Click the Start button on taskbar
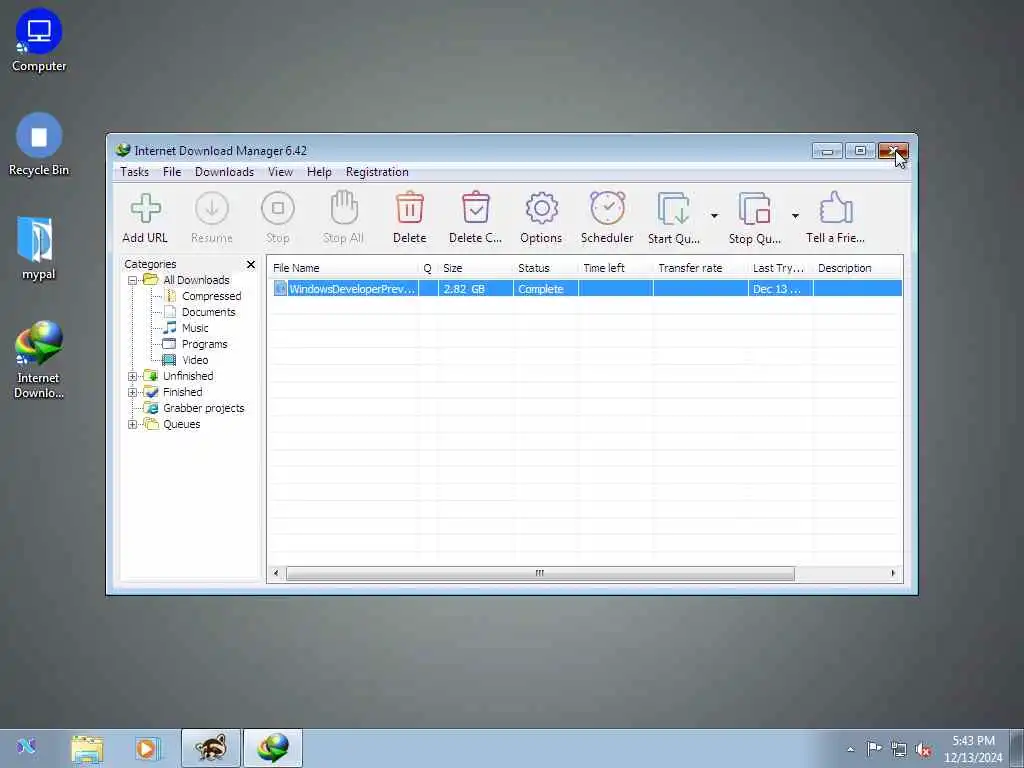 (26, 746)
